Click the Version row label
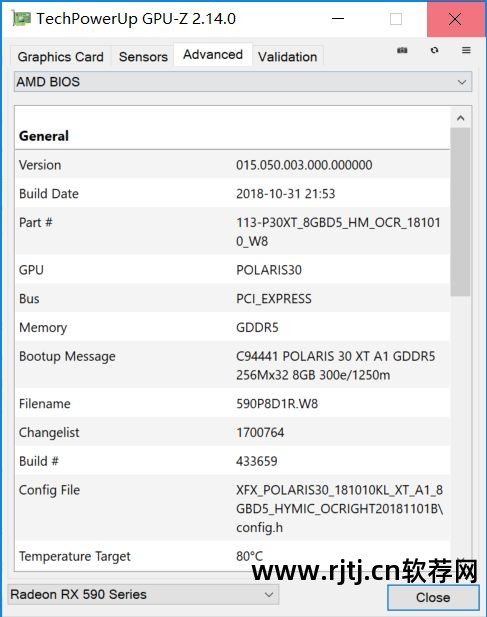This screenshot has height=617, width=487. point(40,165)
